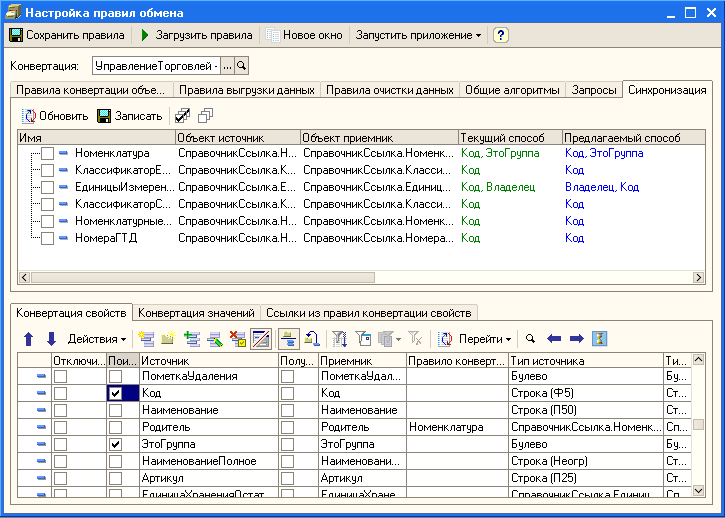Click the Имя column header
The width and height of the screenshot is (725, 518).
[x=97, y=138]
